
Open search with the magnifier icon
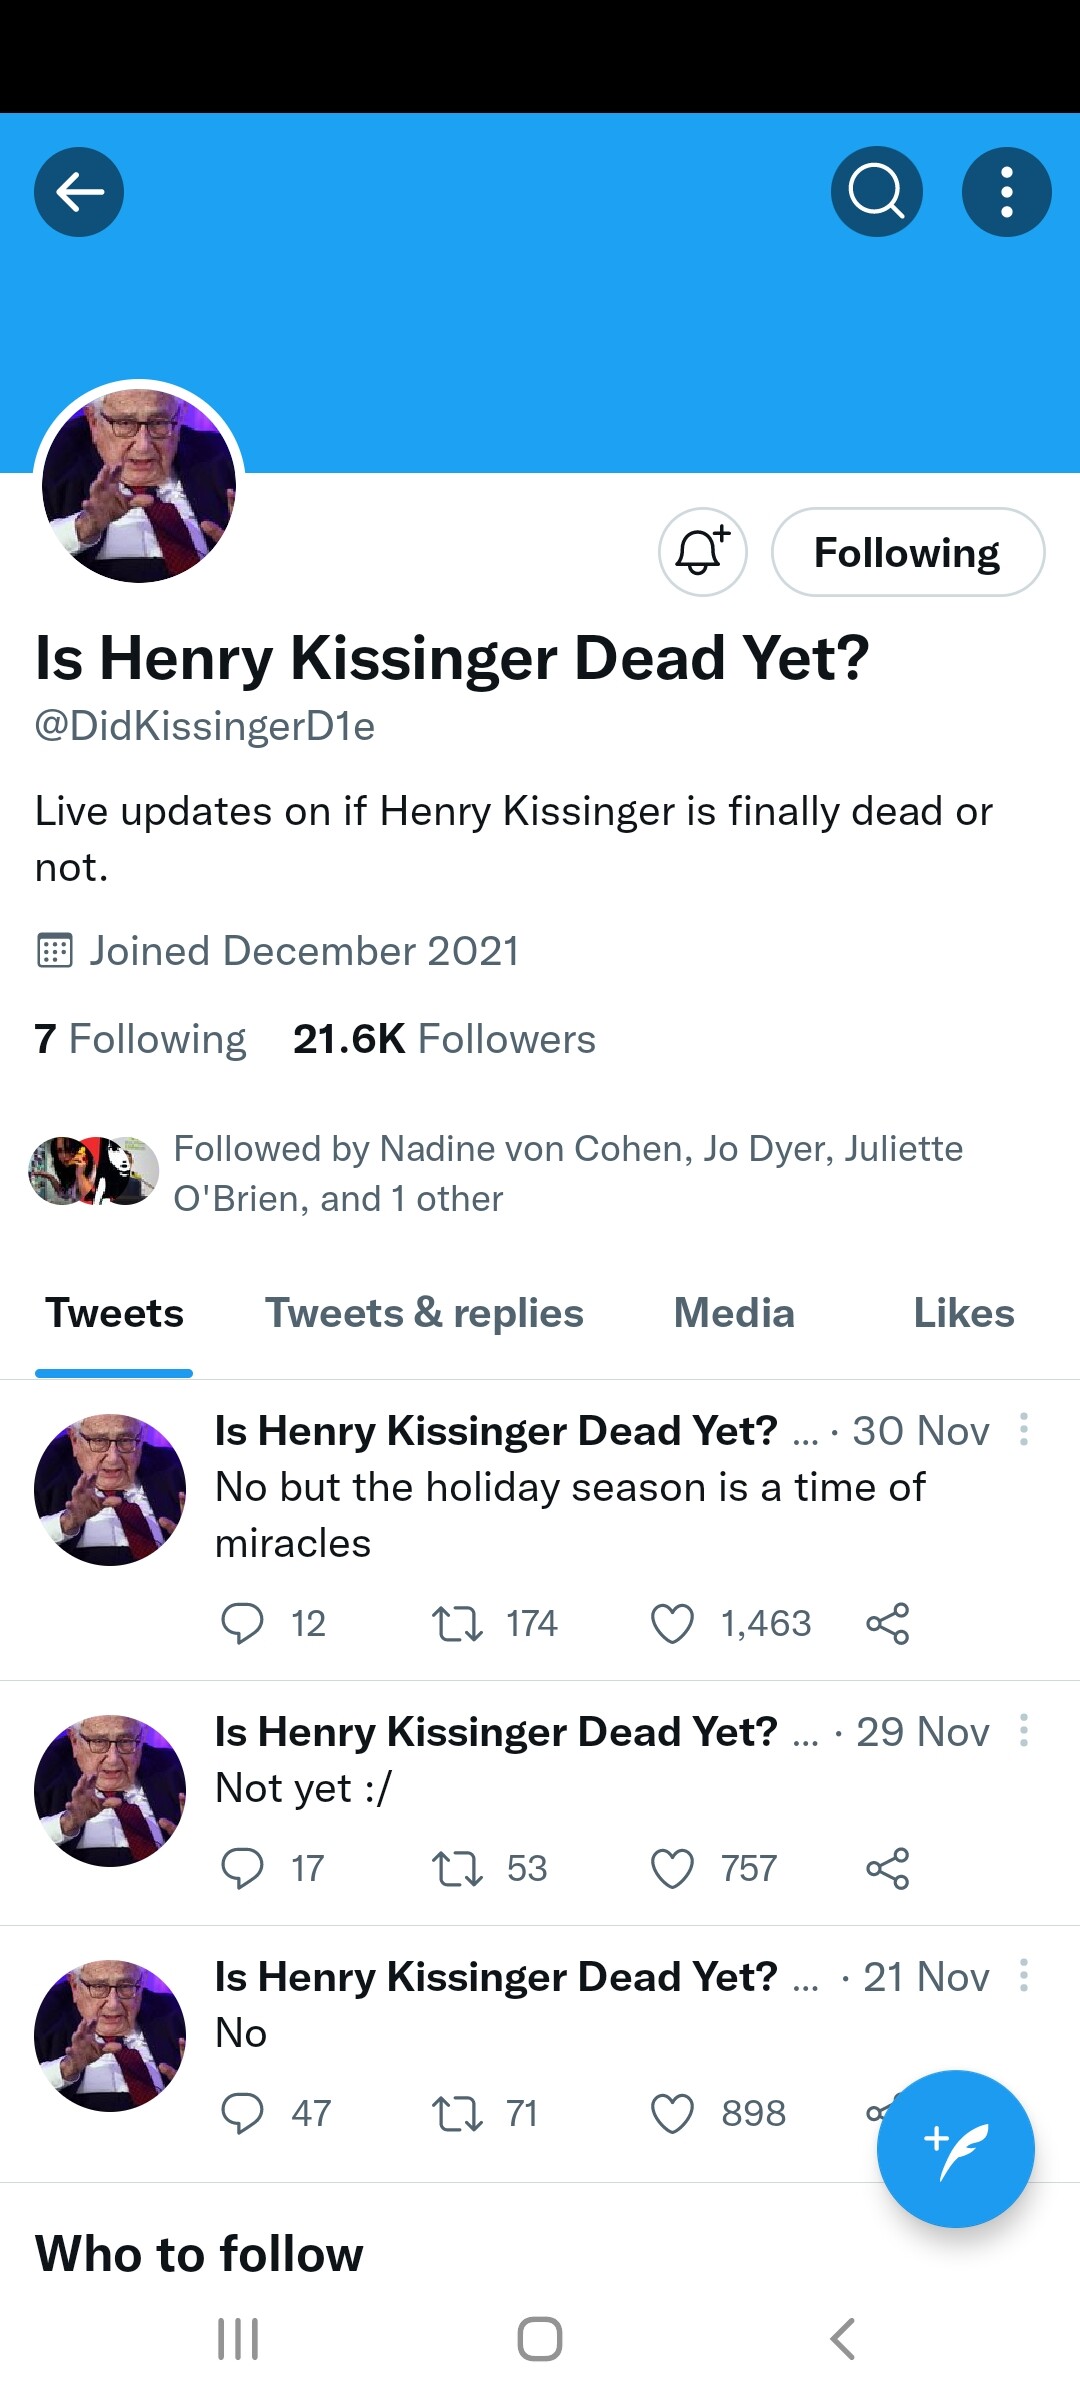click(876, 192)
